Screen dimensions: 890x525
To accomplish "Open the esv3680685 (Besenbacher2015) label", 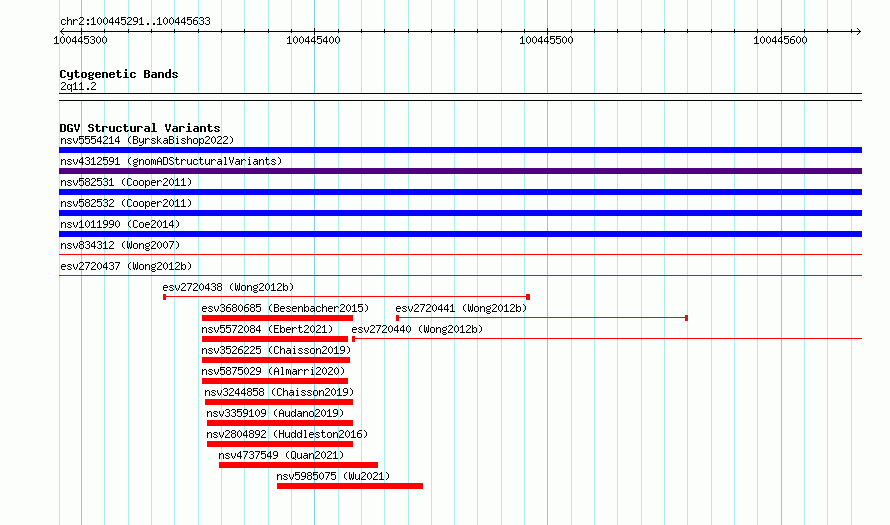I will 285,308.
